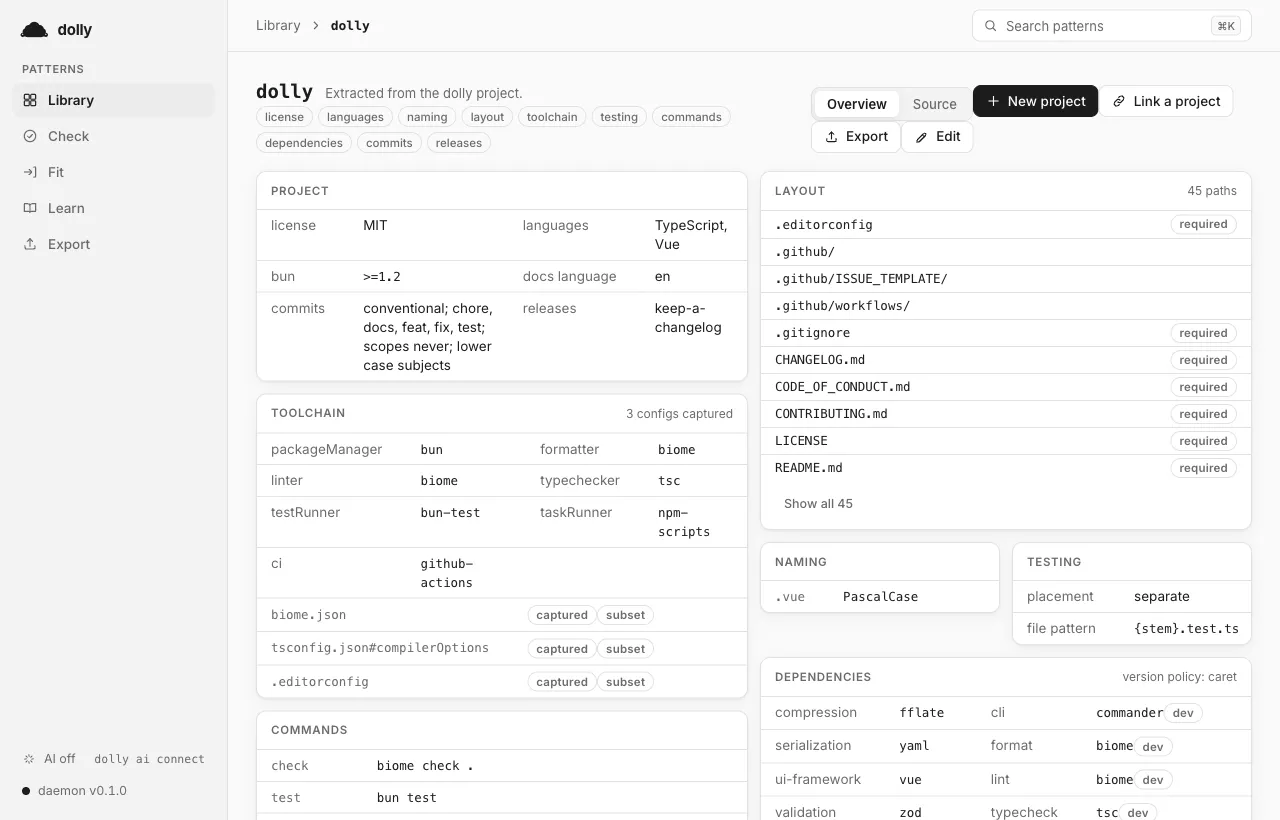This screenshot has height=820, width=1280.
Task: Click the Learn book icon in sidebar
Action: coord(30,208)
